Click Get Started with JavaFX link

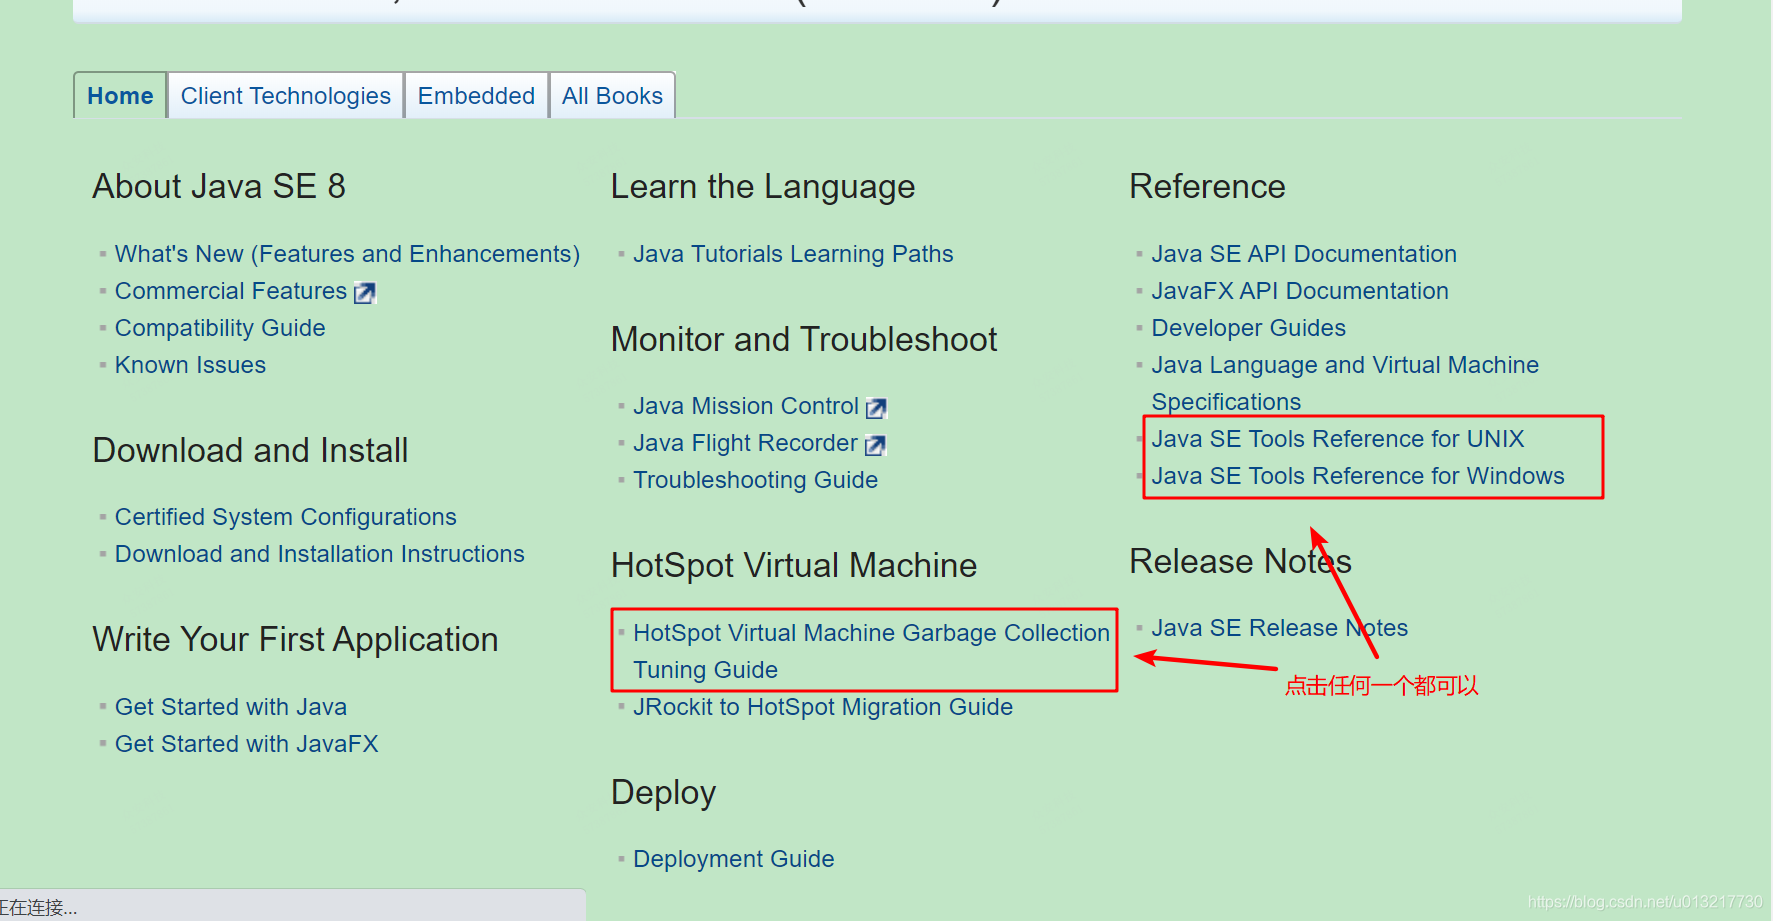tap(247, 744)
